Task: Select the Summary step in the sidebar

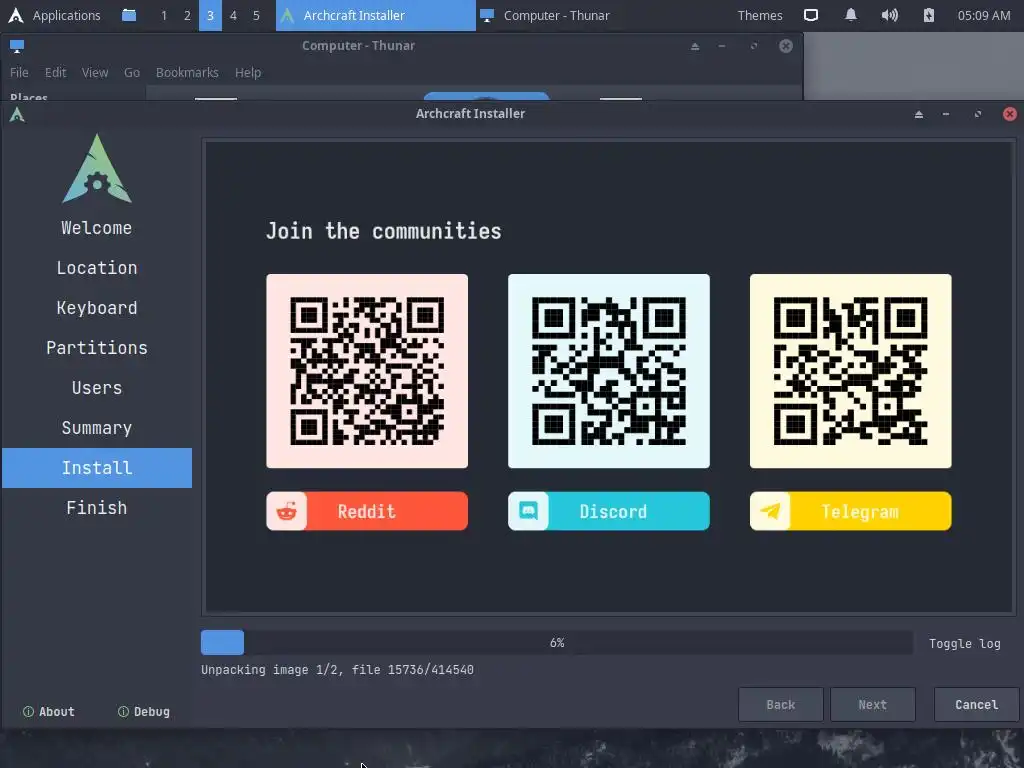Action: (x=97, y=428)
